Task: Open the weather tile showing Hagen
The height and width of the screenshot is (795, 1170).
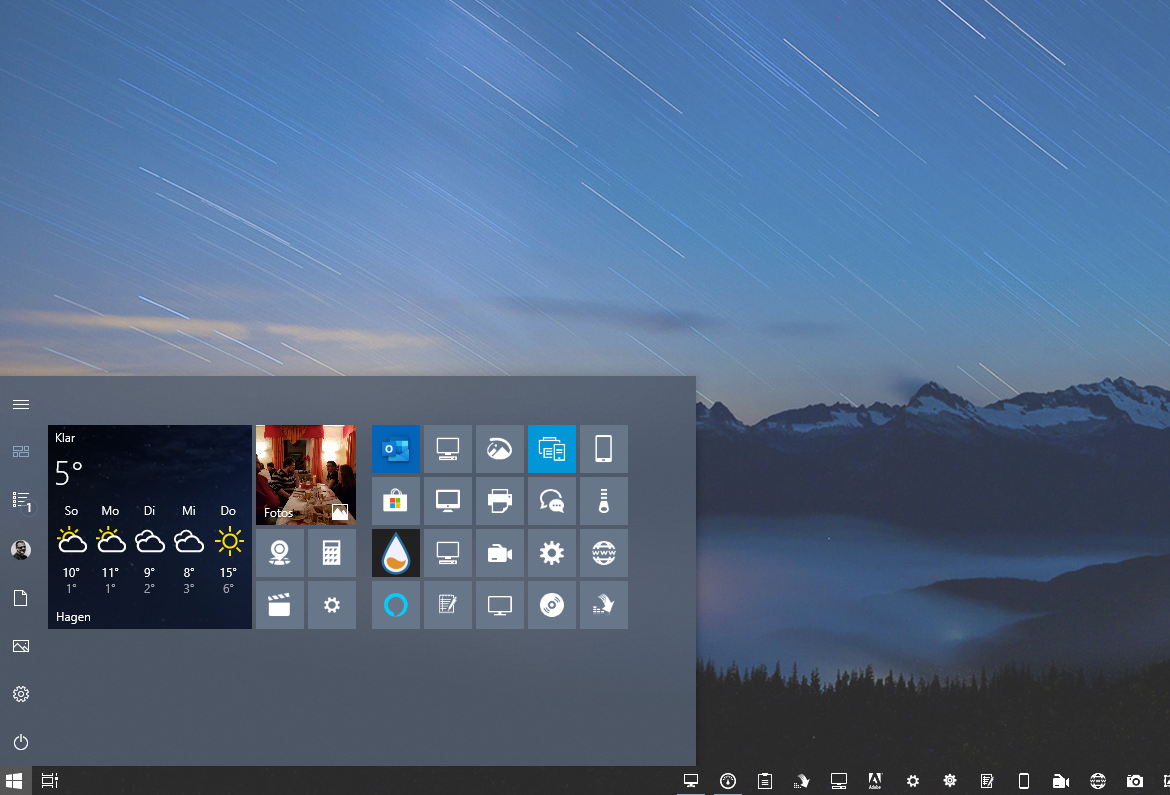Action: pyautogui.click(x=150, y=527)
